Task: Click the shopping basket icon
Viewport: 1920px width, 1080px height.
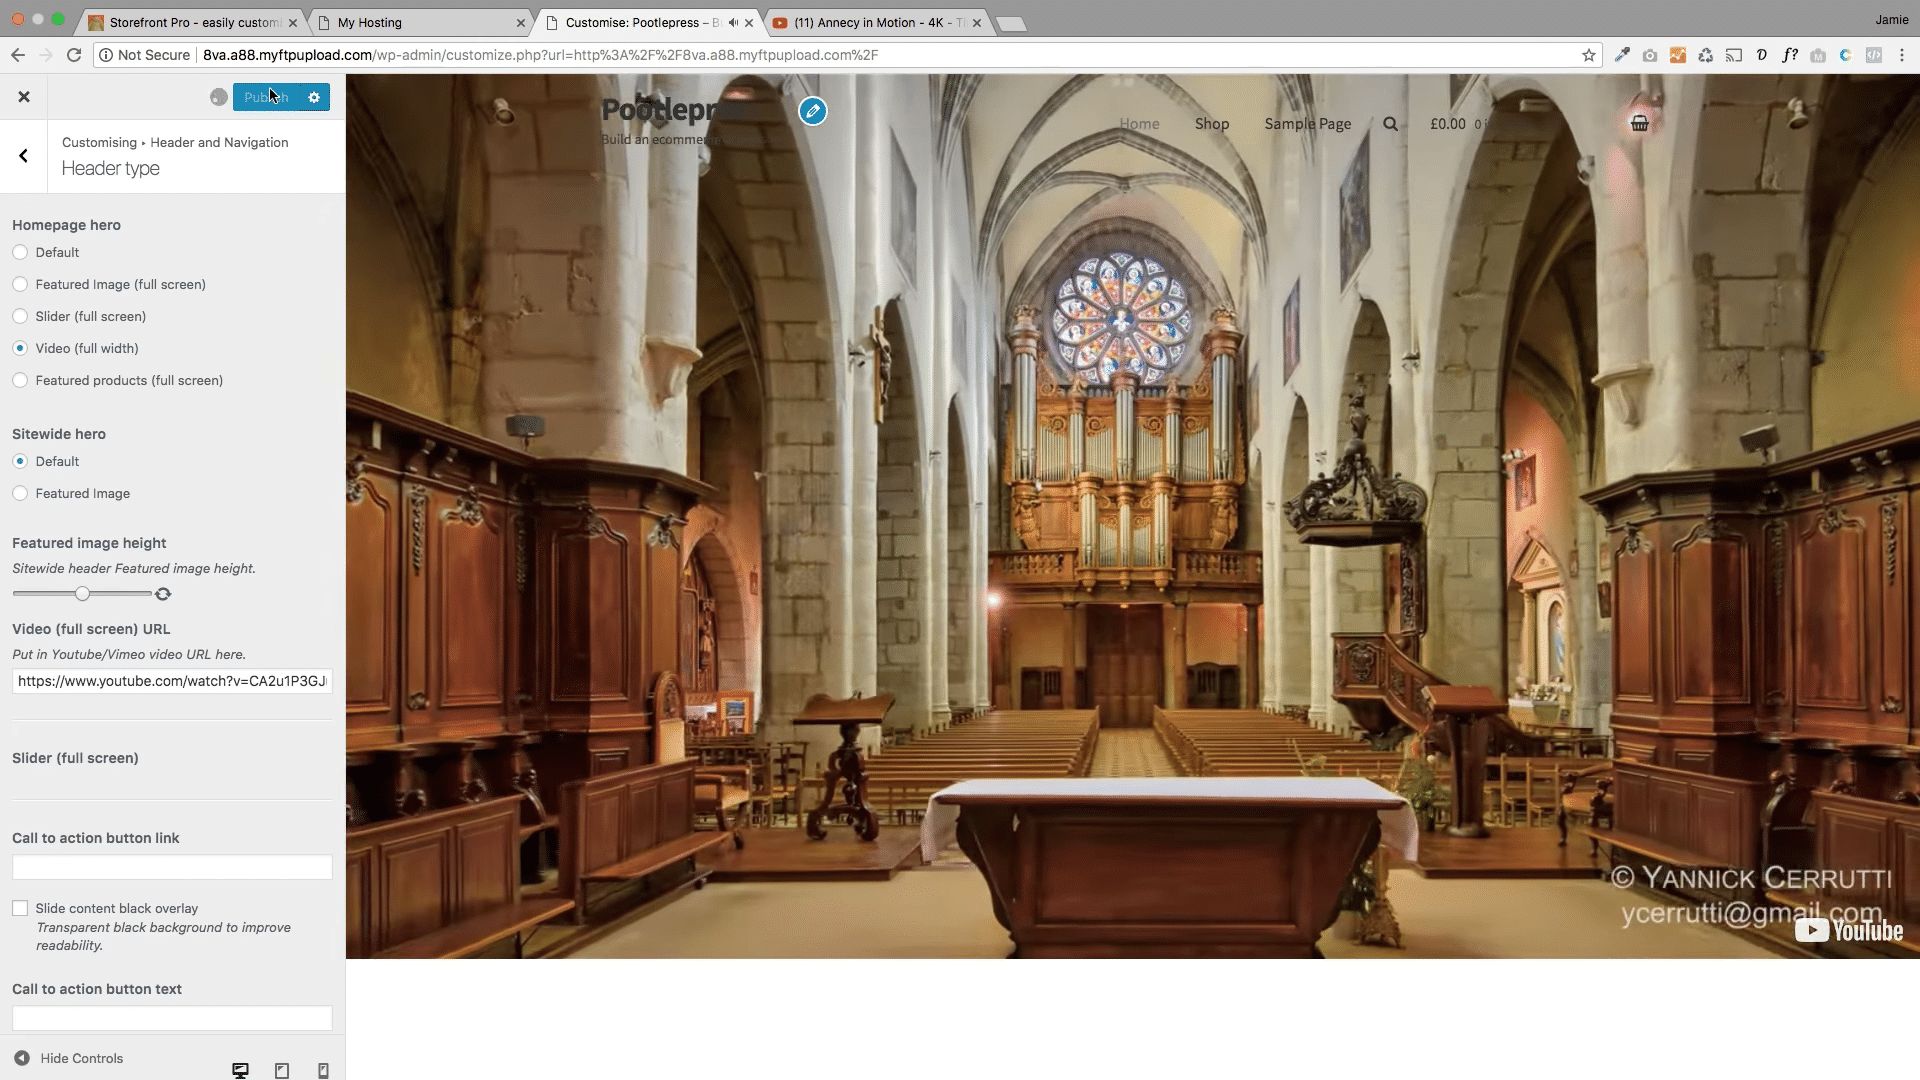Action: (x=1640, y=123)
